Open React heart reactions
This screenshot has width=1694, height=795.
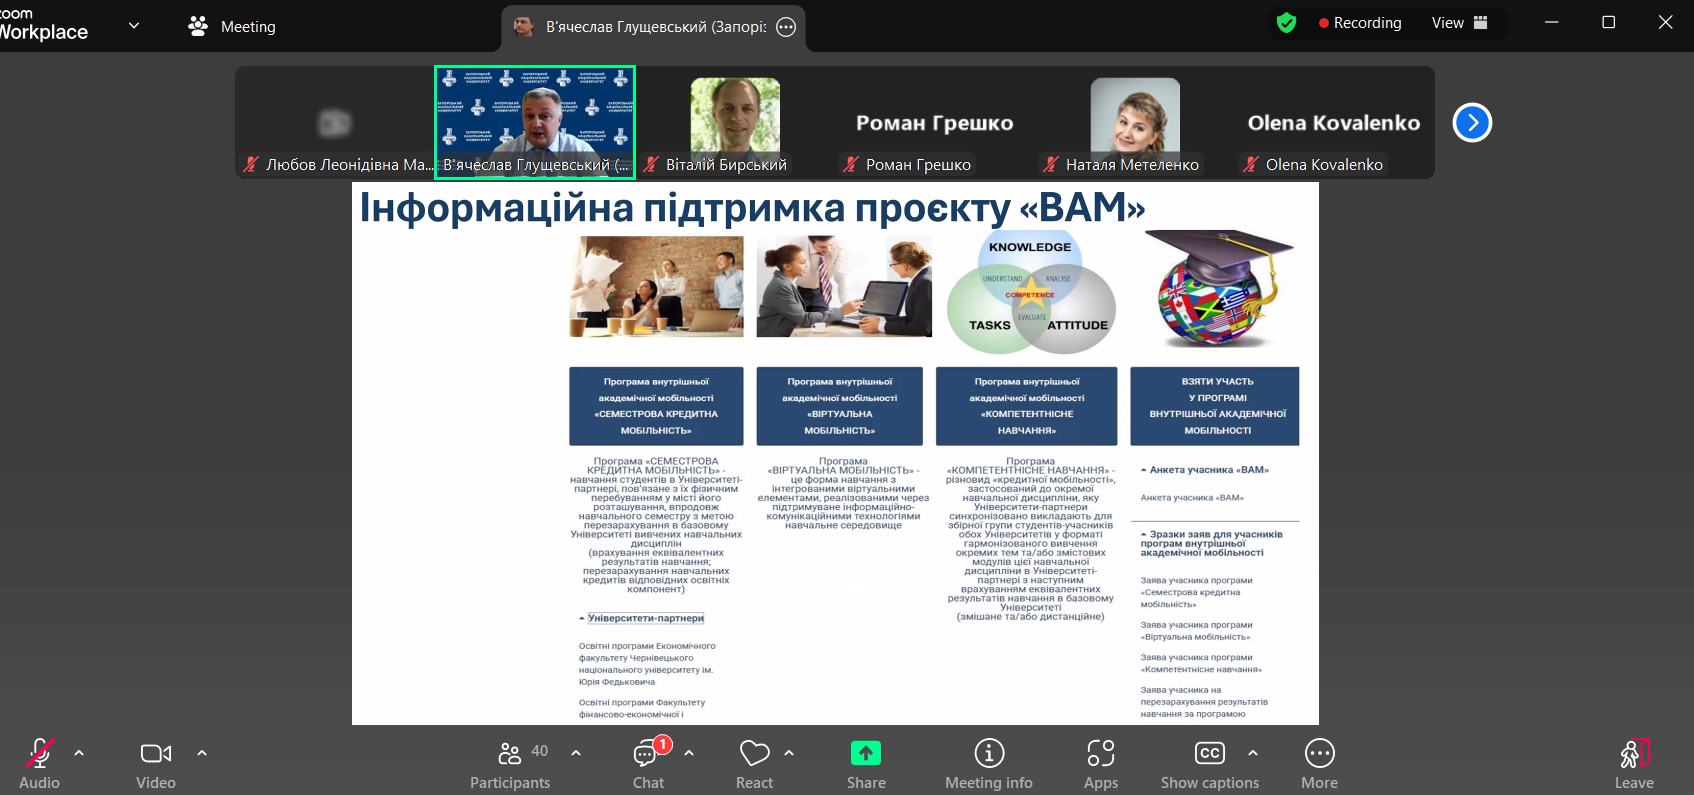755,763
